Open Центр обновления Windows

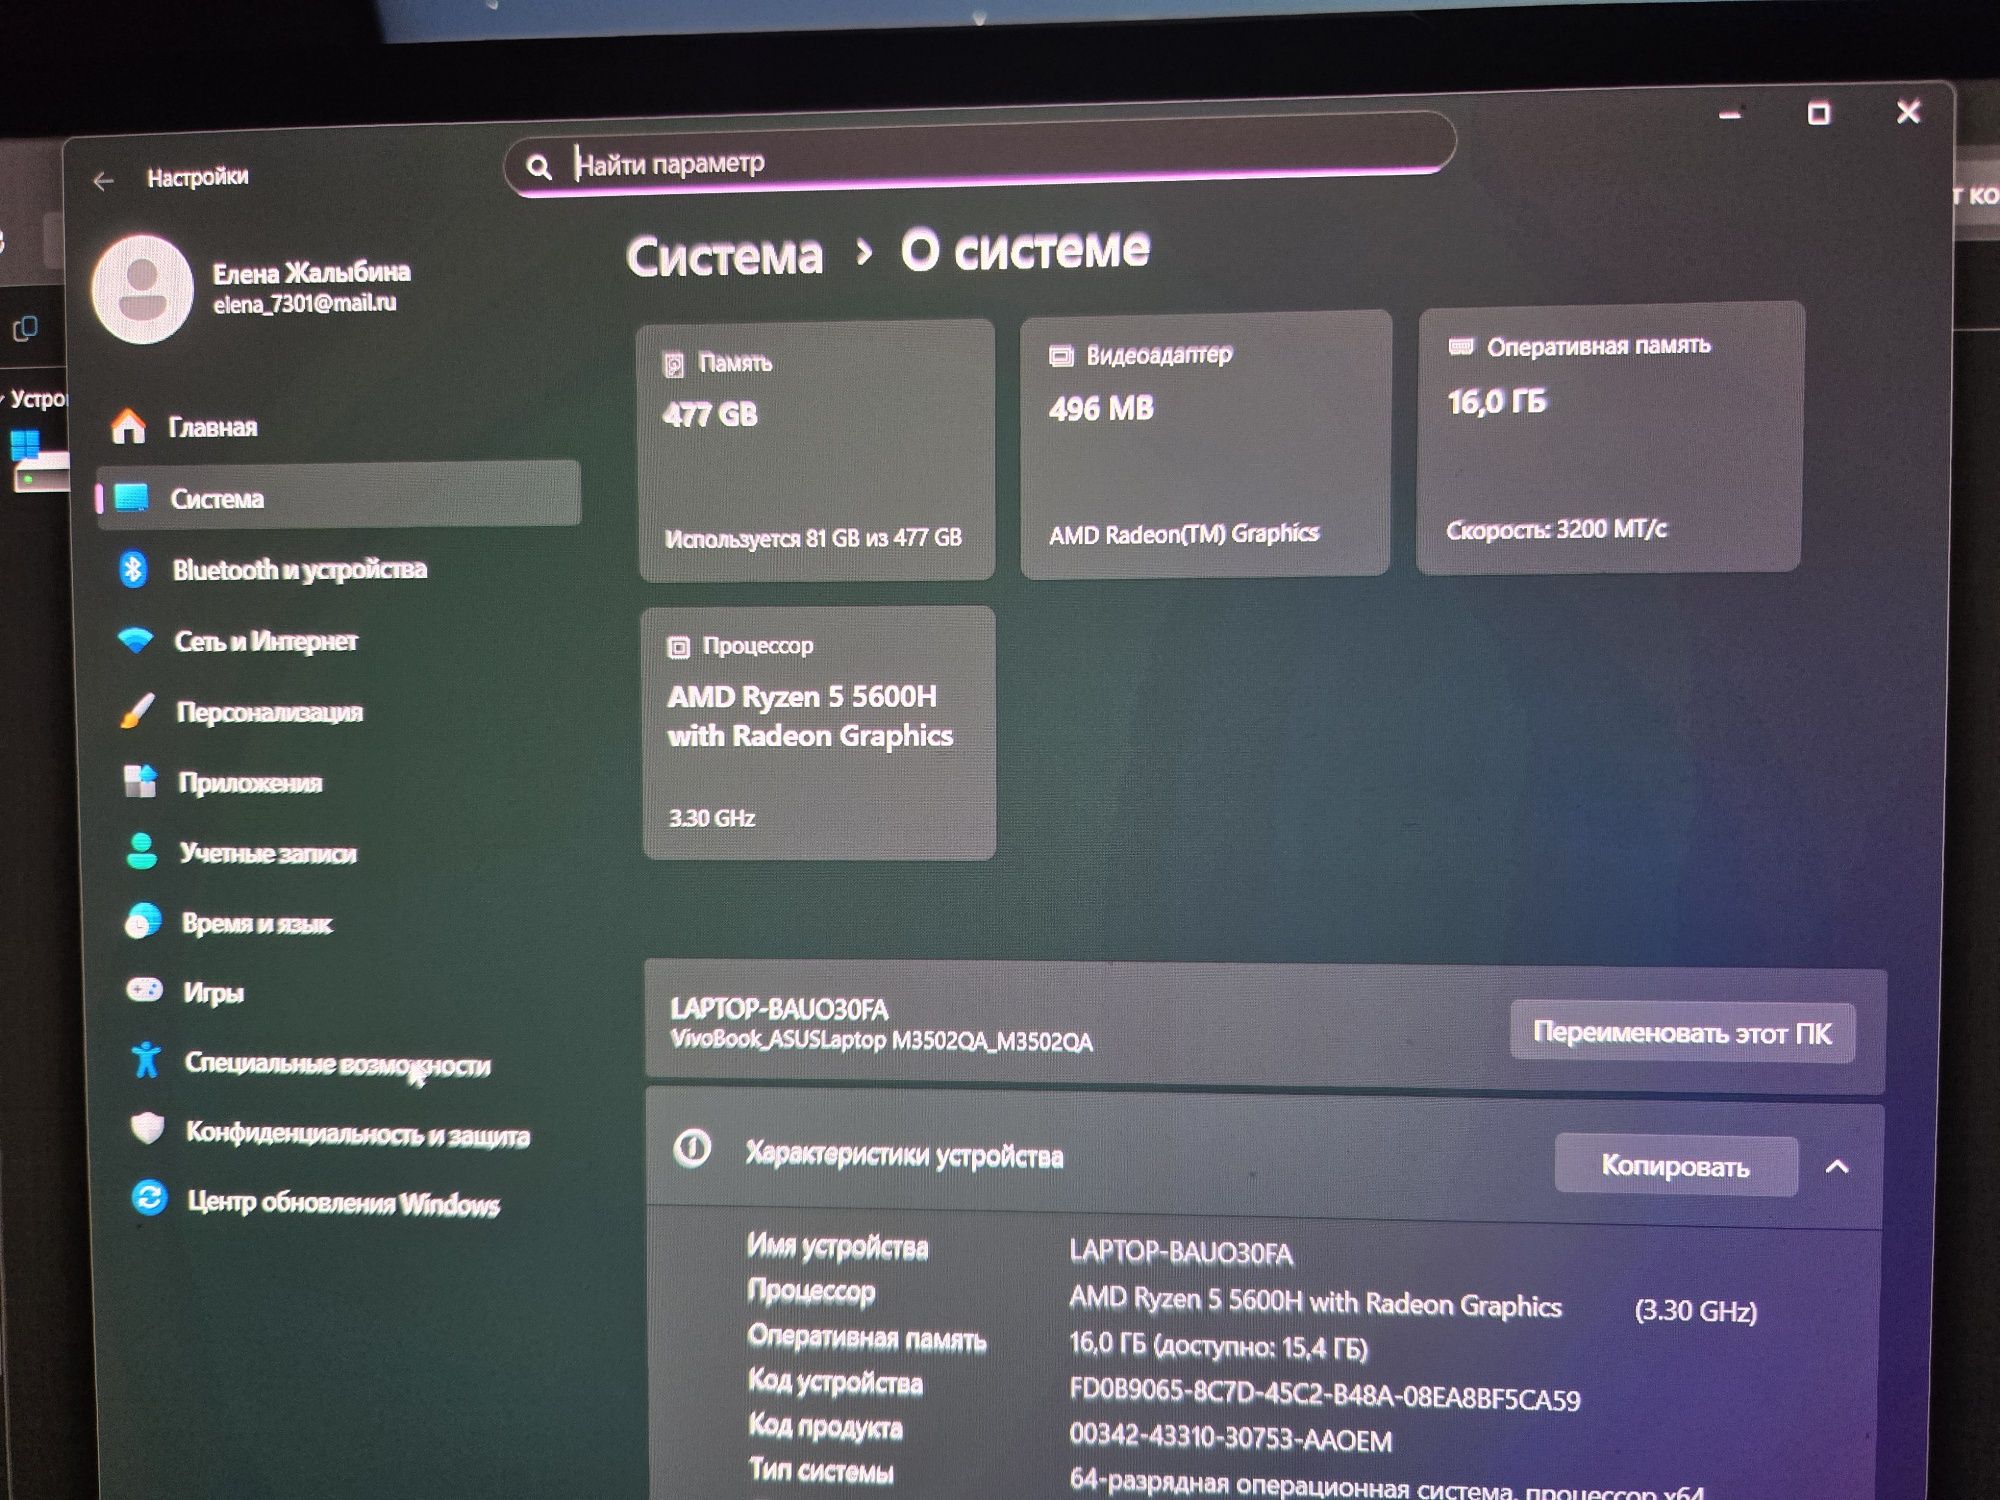coord(344,1203)
